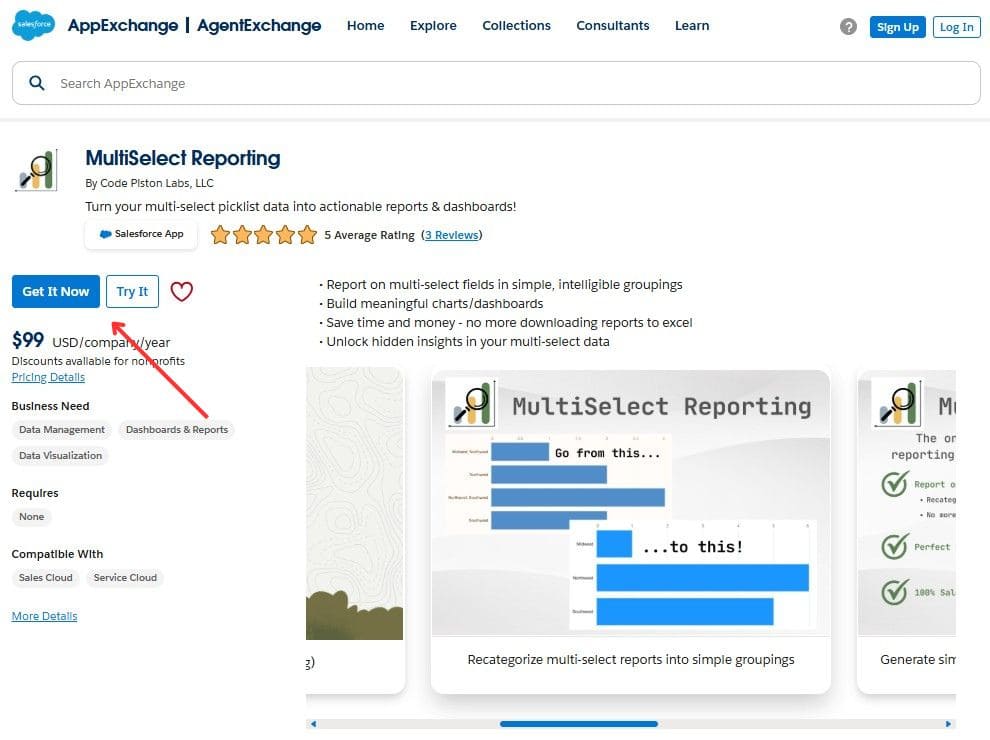Image resolution: width=990 pixels, height=740 pixels.
Task: Click the Salesforce App badge icon
Action: pos(106,234)
